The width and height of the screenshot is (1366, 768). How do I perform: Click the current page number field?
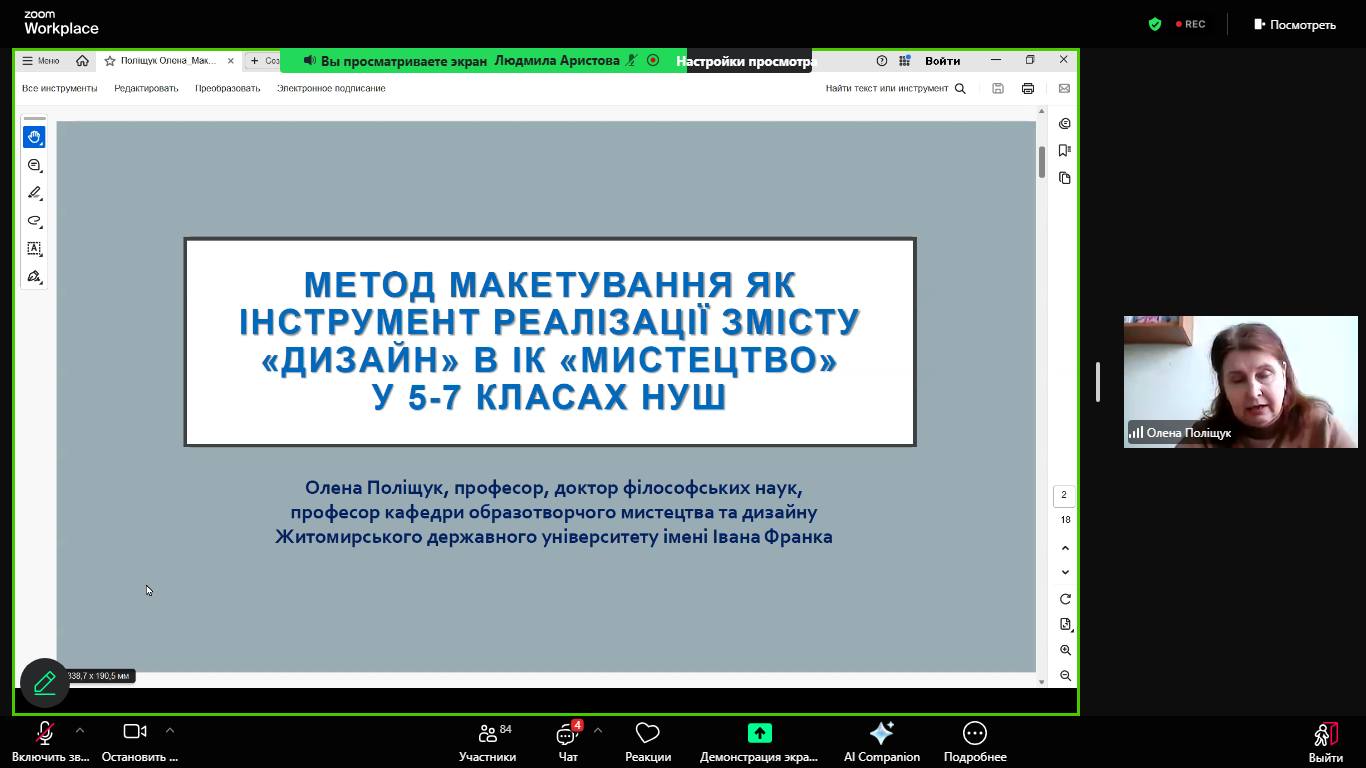pyautogui.click(x=1064, y=495)
